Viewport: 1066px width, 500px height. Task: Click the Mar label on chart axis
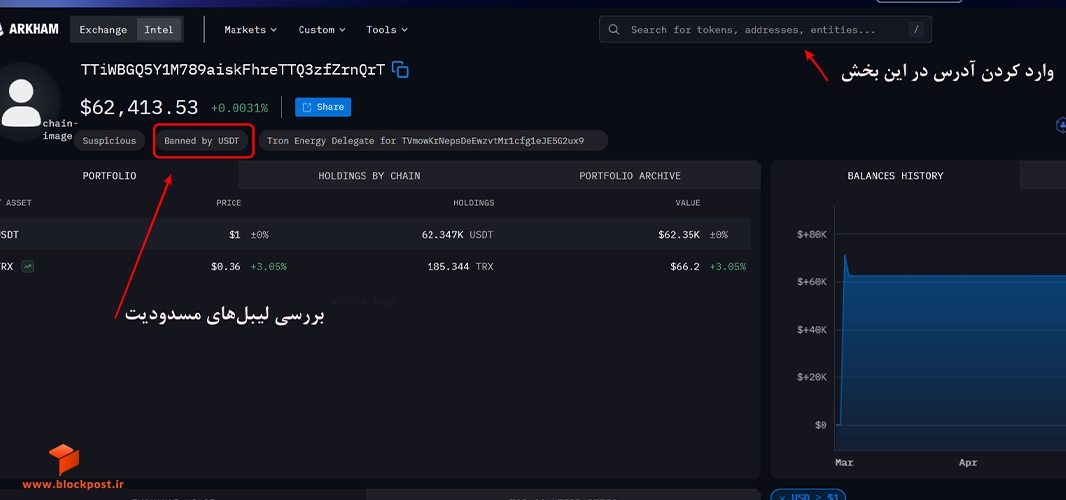[x=844, y=463]
